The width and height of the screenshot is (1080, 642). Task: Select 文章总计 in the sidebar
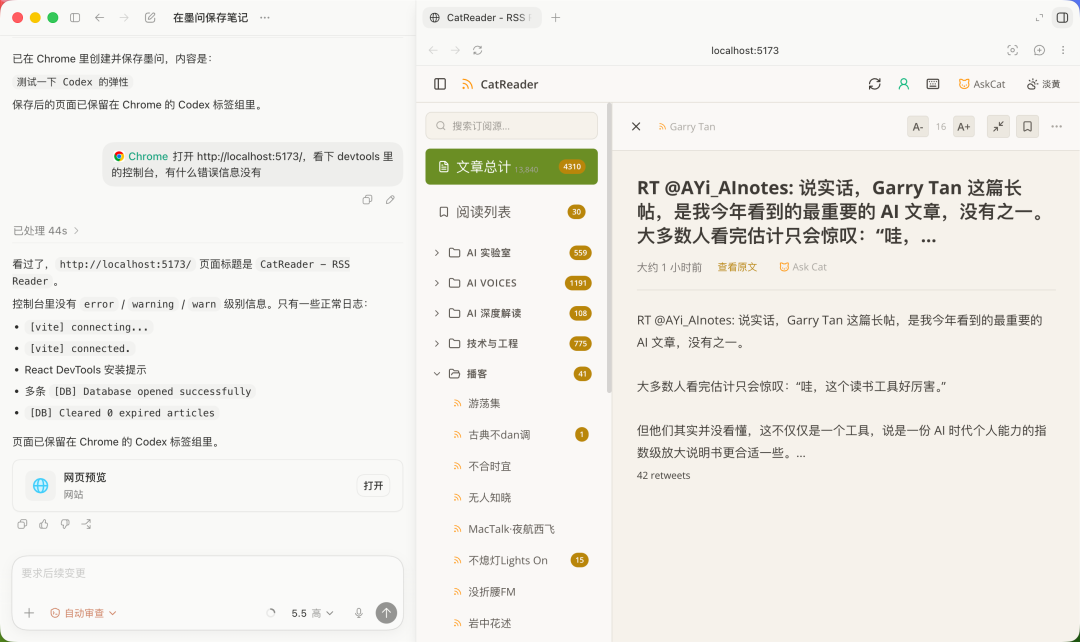(512, 167)
